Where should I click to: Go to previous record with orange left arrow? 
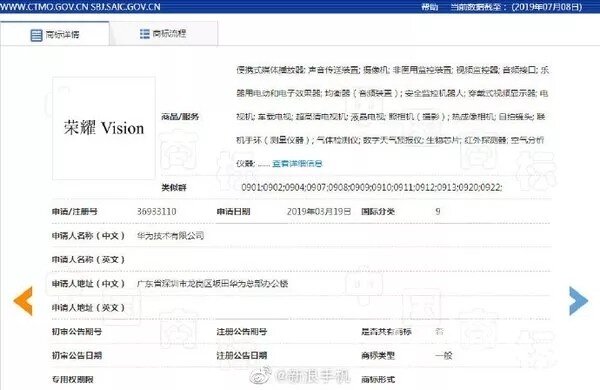23,301
